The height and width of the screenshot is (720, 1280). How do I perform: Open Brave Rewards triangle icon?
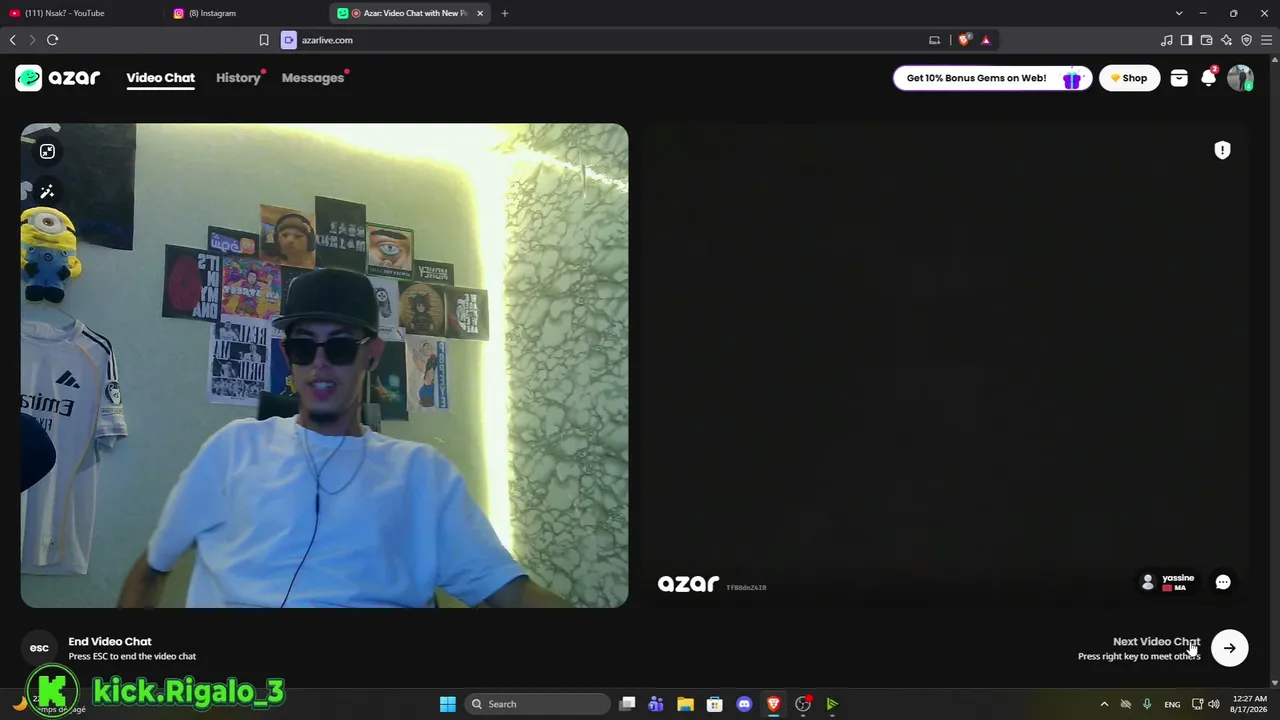[985, 40]
